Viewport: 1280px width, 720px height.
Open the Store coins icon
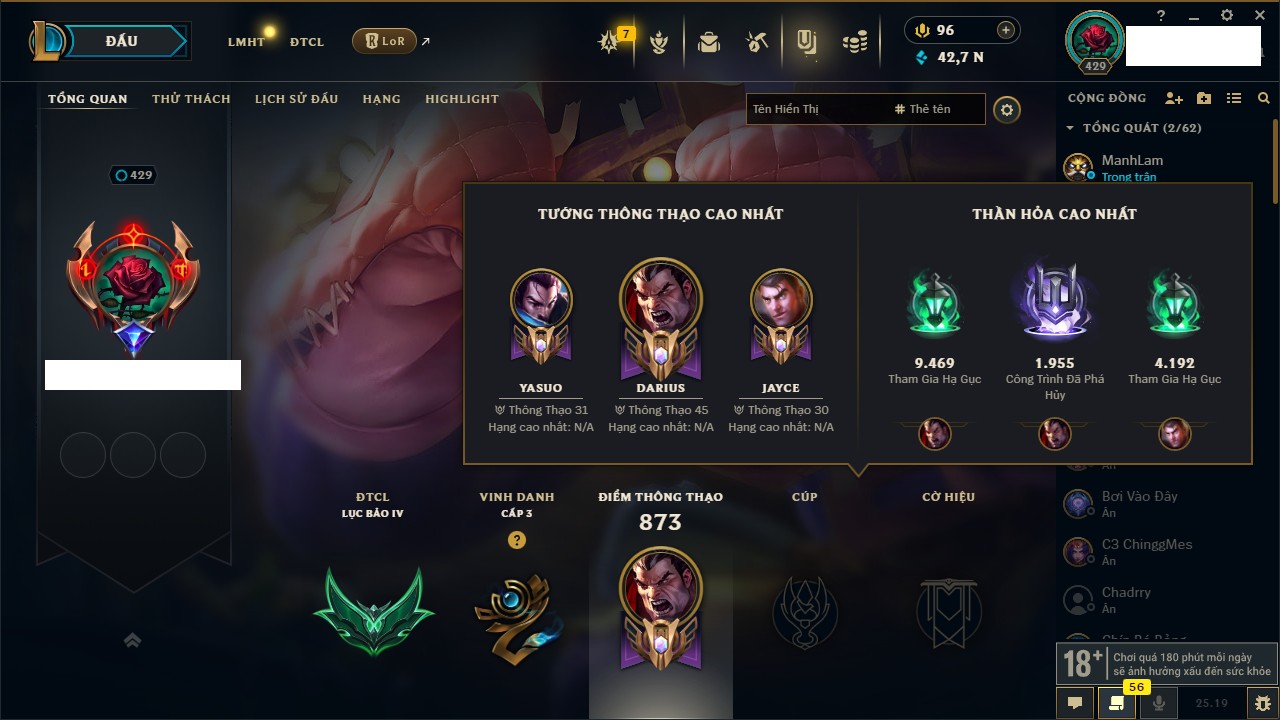tap(854, 42)
